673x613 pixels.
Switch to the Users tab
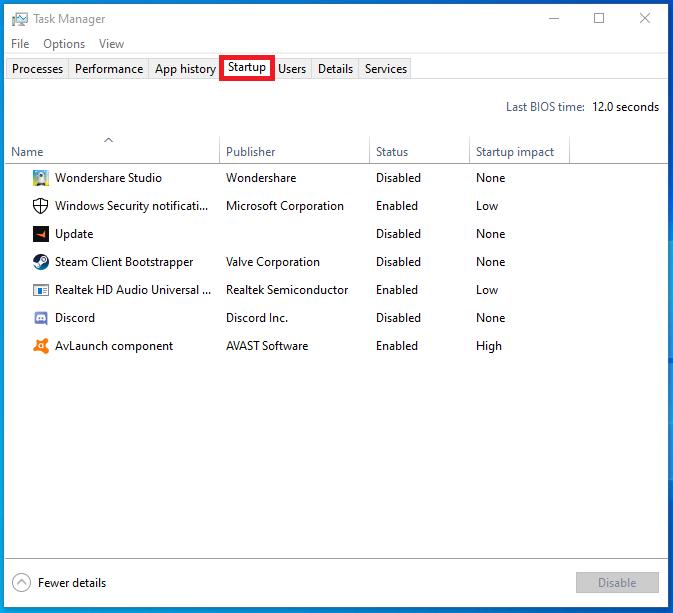click(x=292, y=69)
